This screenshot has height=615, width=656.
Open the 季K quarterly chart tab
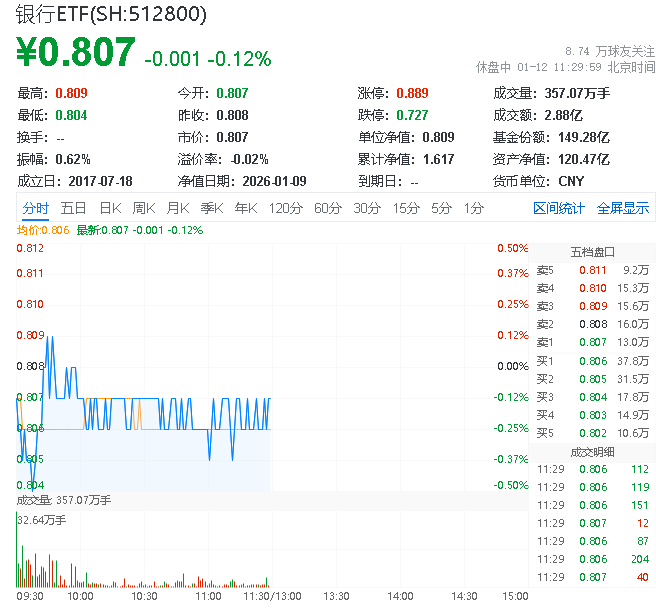point(211,208)
